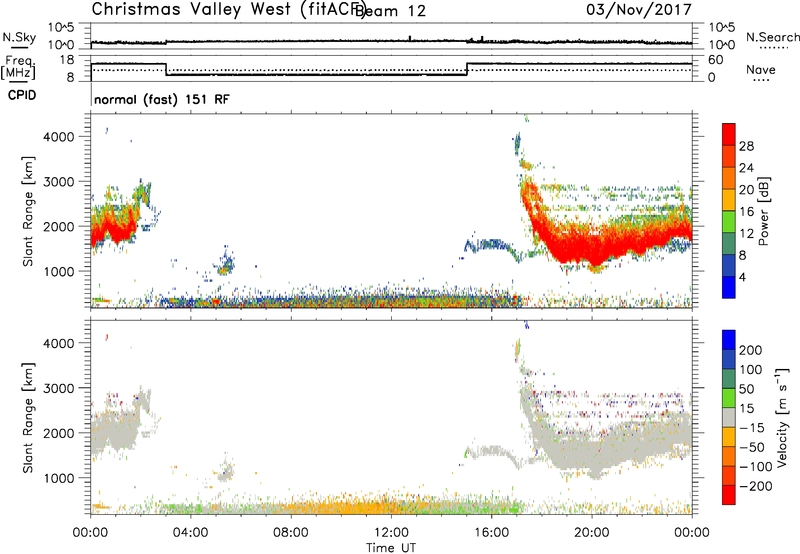Viewport: 800px width, 554px height.
Task: Click the frequency step-down at 03:00
Action: tap(166, 69)
